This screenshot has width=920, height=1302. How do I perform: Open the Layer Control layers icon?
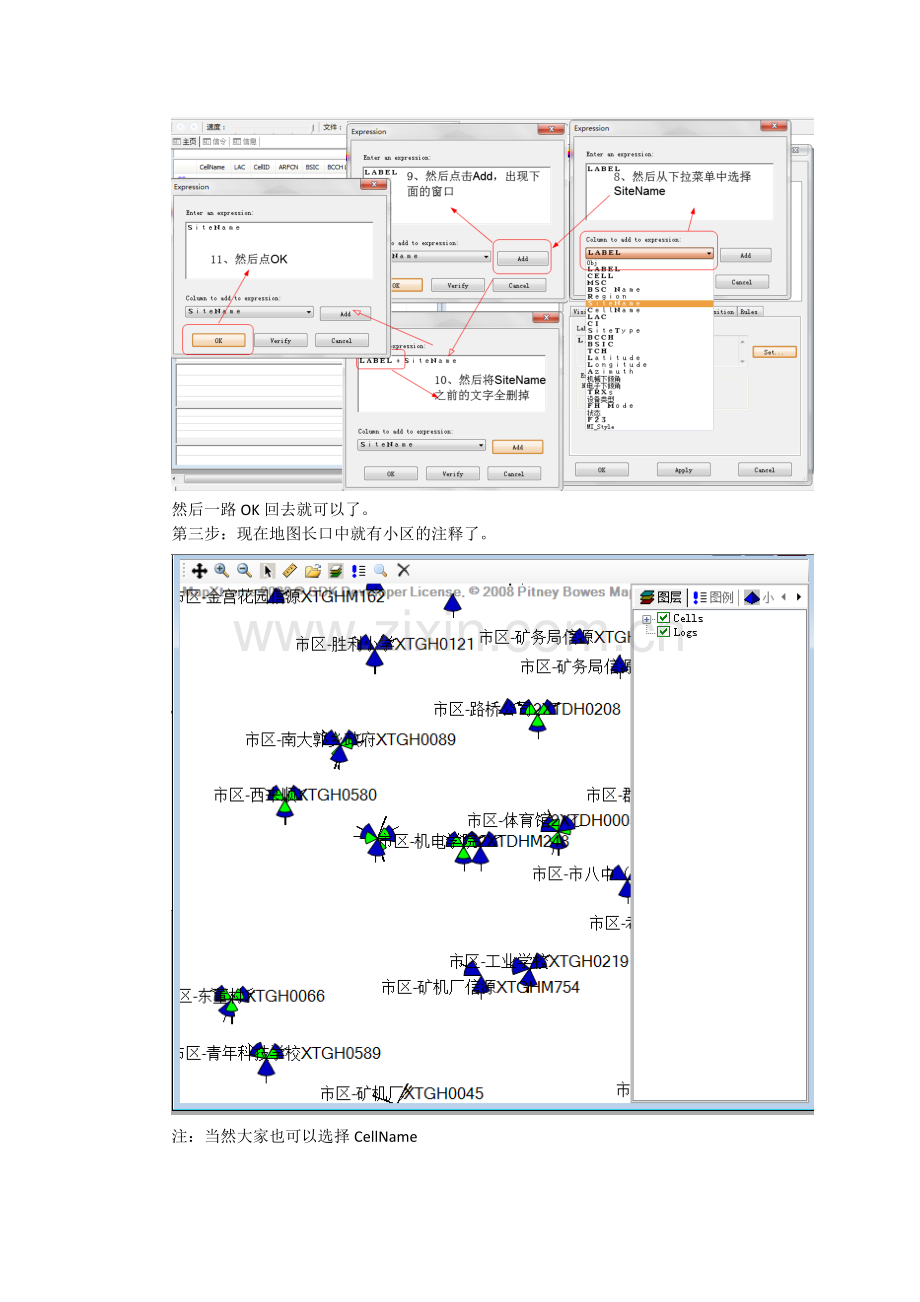coord(335,570)
